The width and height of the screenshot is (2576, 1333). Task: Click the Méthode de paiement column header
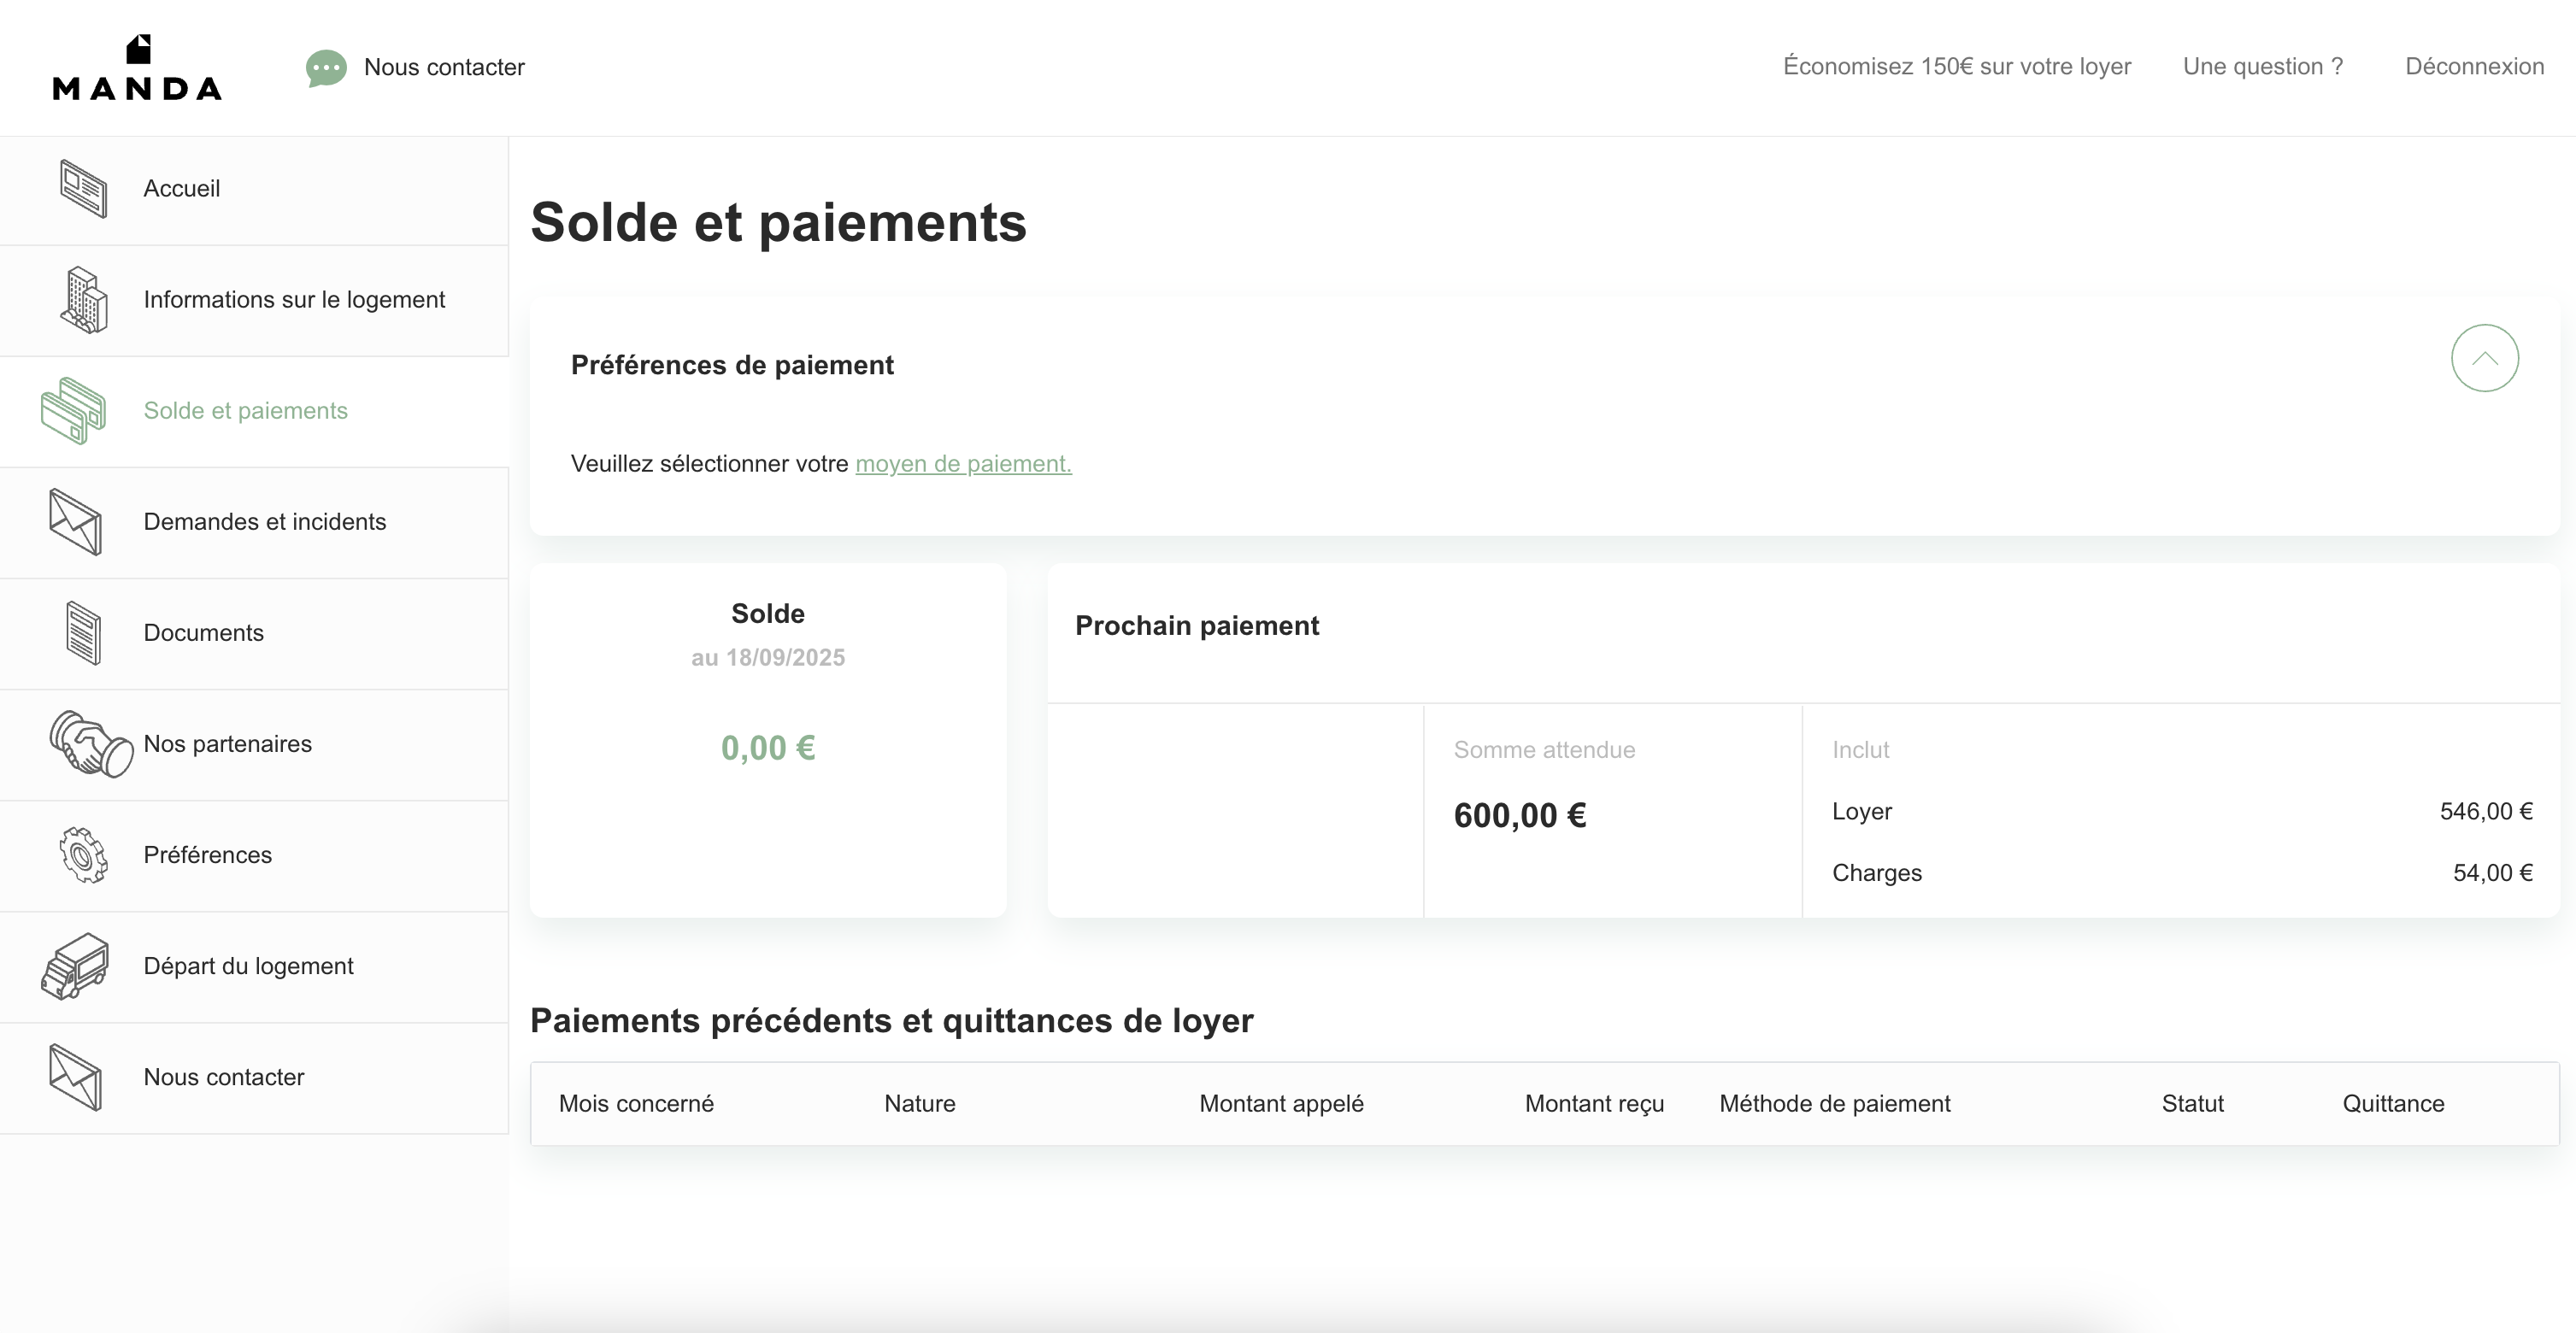click(x=1834, y=1103)
